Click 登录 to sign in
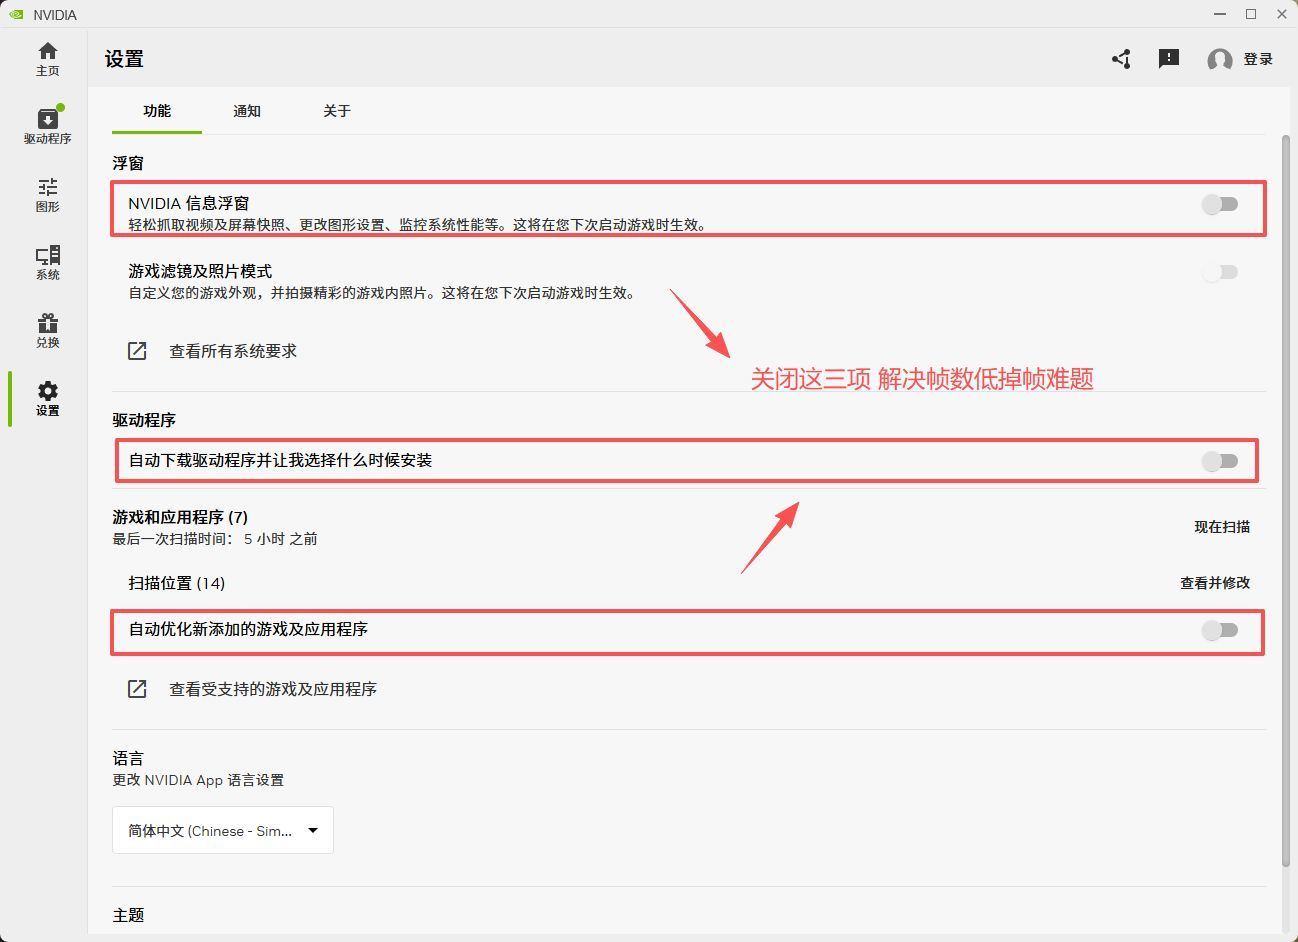1298x942 pixels. pyautogui.click(x=1258, y=59)
